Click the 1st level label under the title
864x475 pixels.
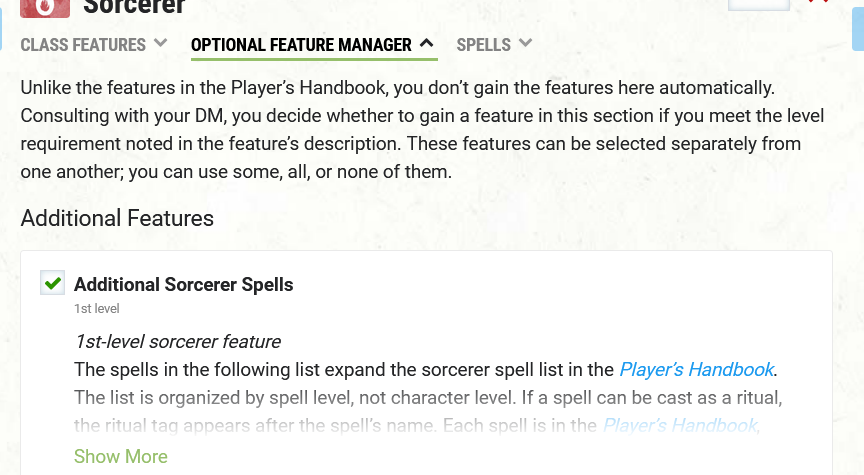[96, 309]
